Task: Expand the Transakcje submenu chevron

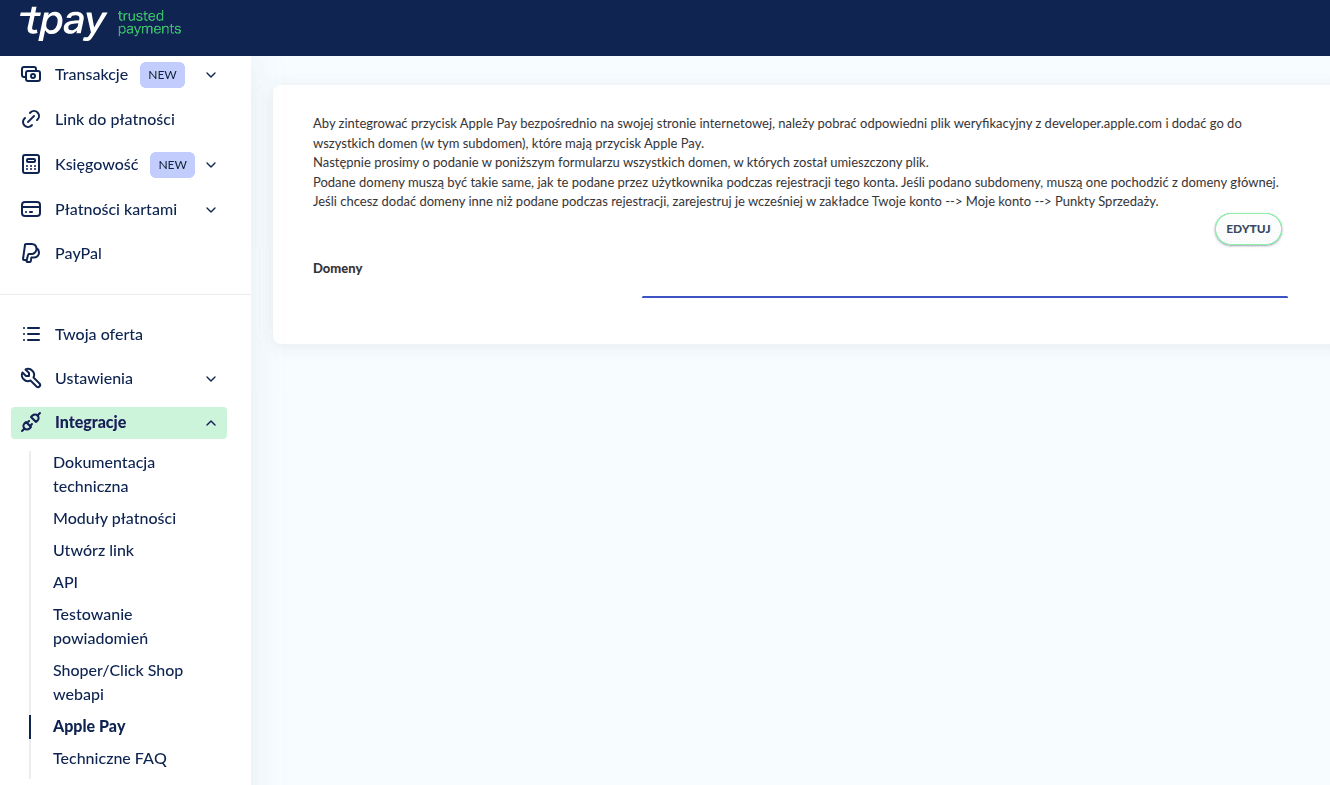Action: pyautogui.click(x=211, y=75)
